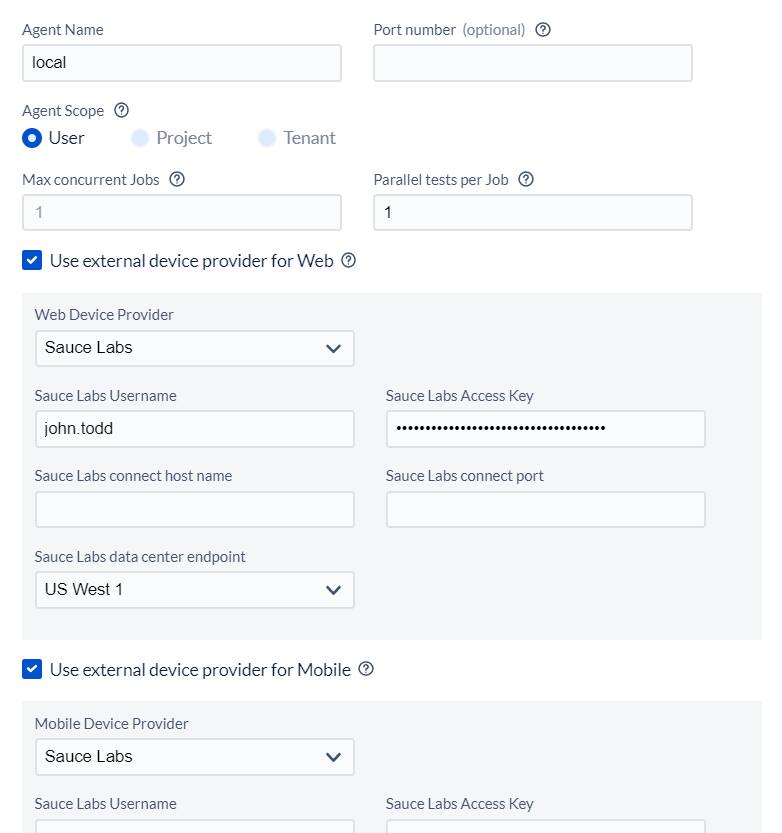Click the Sauce Labs connect host name field
This screenshot has height=833, width=782.
coord(194,509)
